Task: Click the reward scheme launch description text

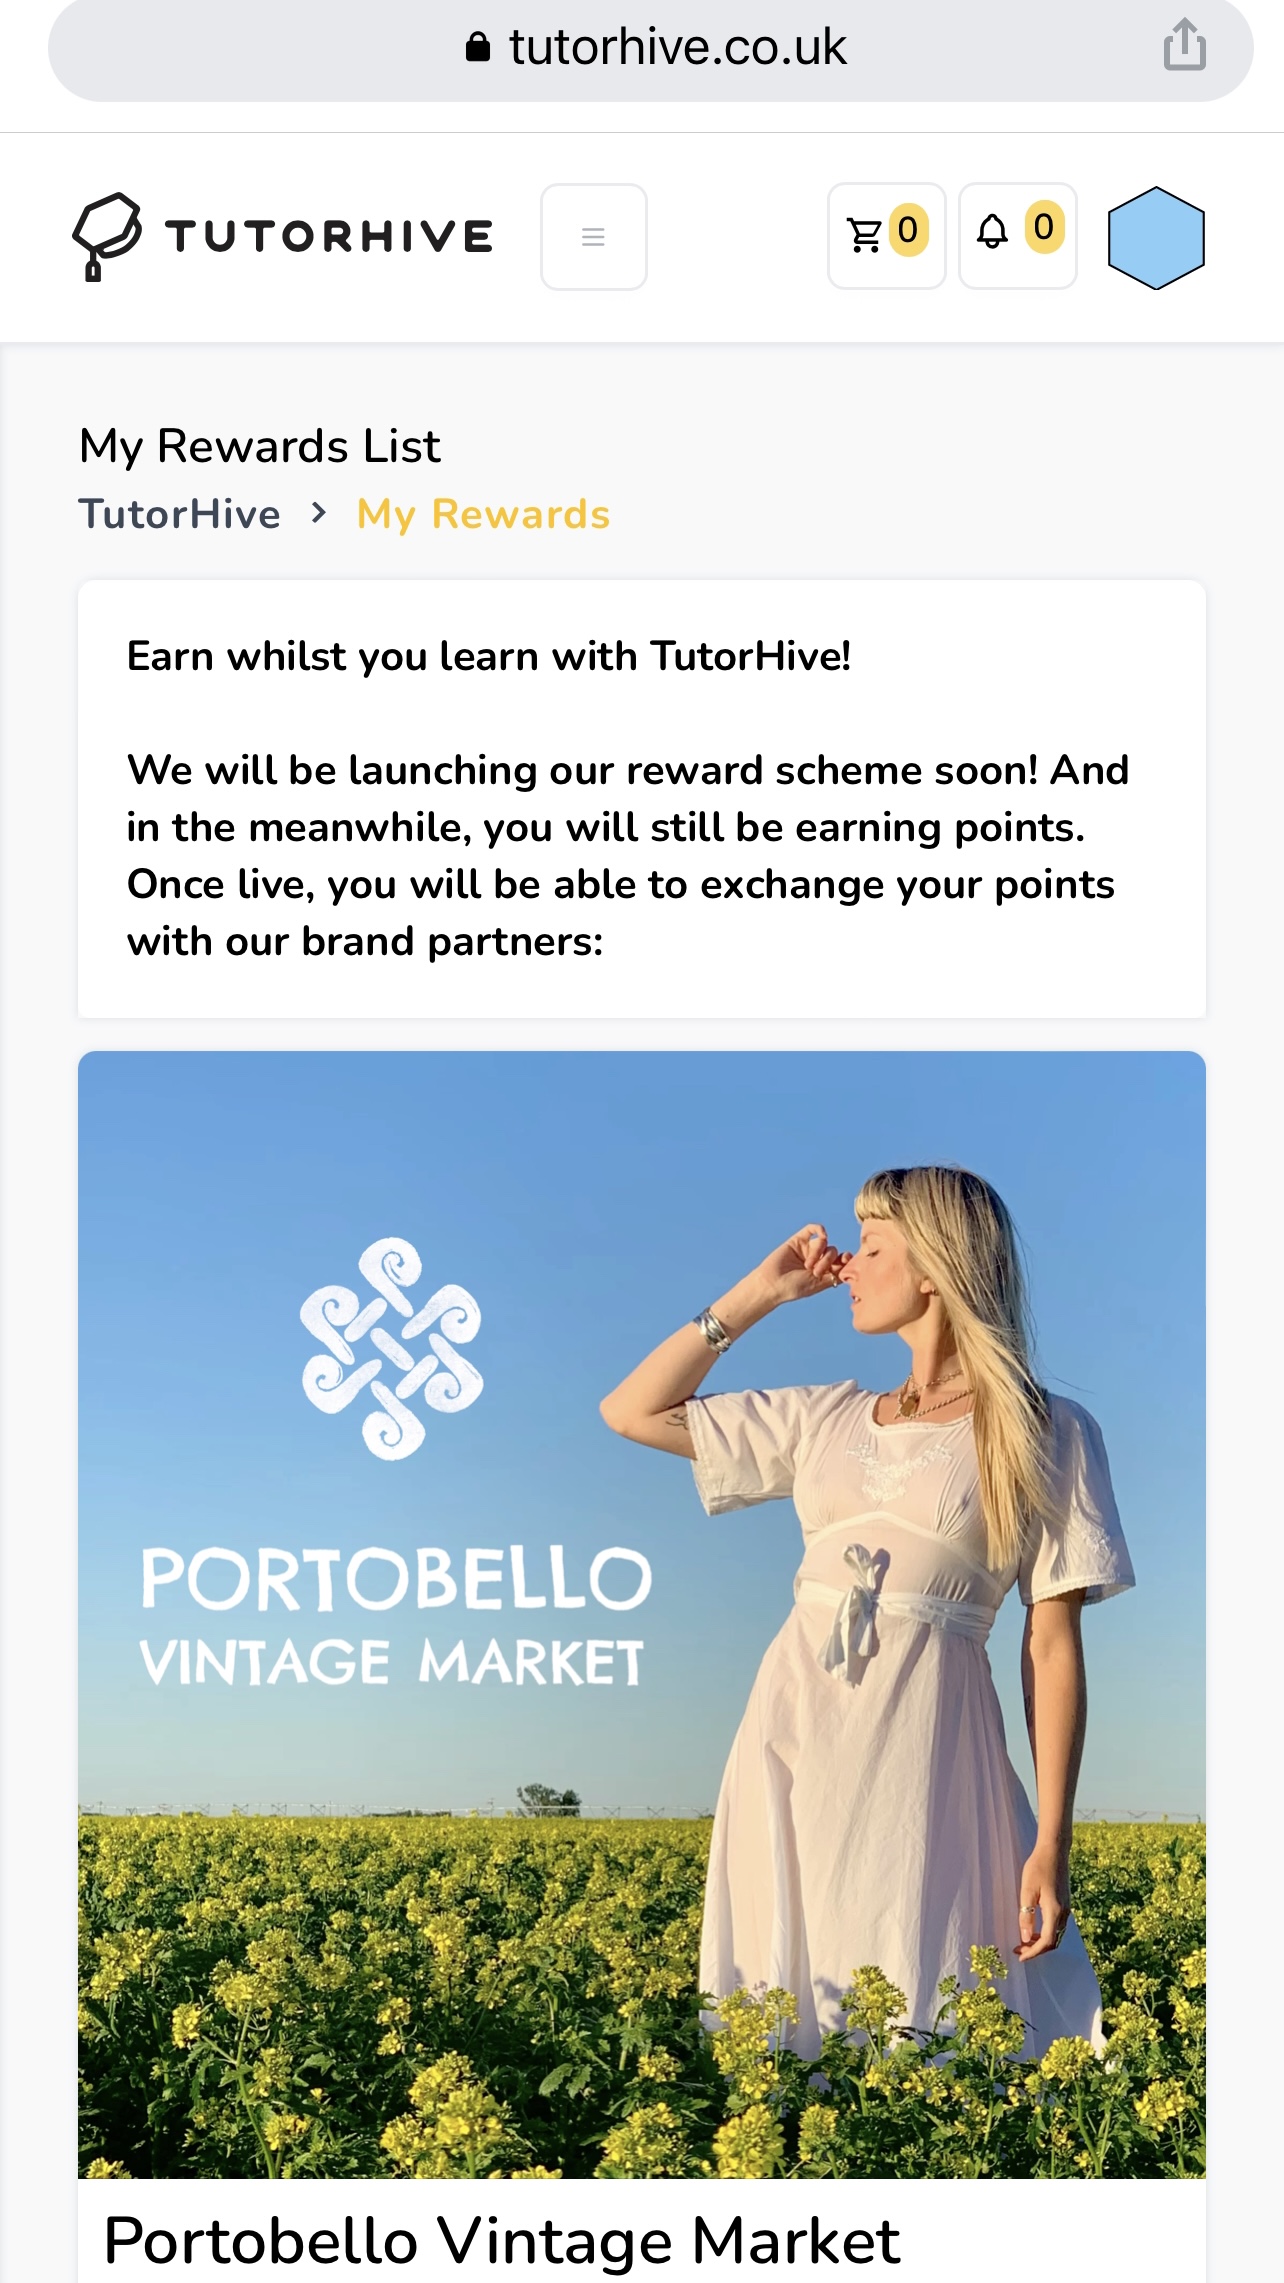Action: 628,855
